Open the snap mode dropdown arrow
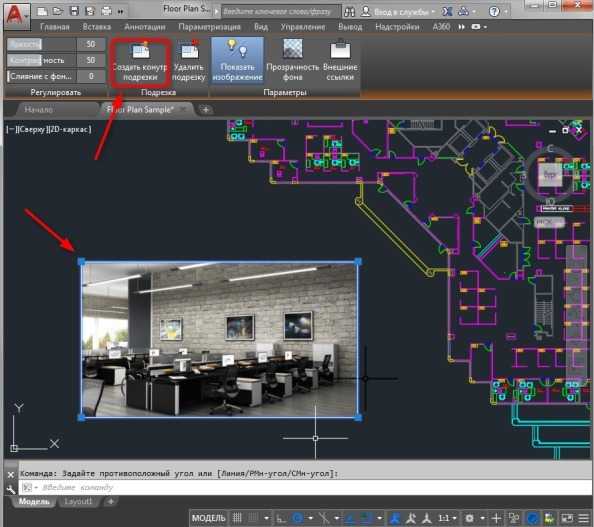Image resolution: width=594 pixels, height=527 pixels. pyautogui.click(x=267, y=518)
